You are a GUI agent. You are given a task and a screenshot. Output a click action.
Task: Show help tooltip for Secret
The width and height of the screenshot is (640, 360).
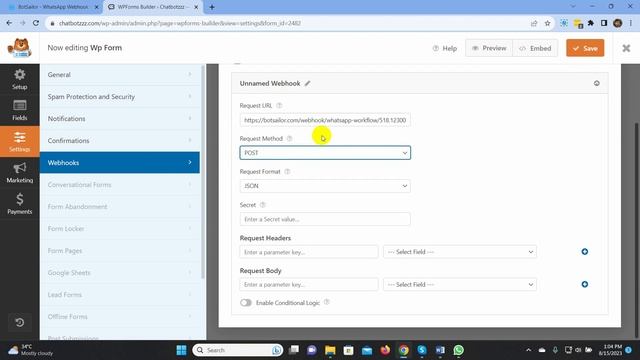[262, 205]
